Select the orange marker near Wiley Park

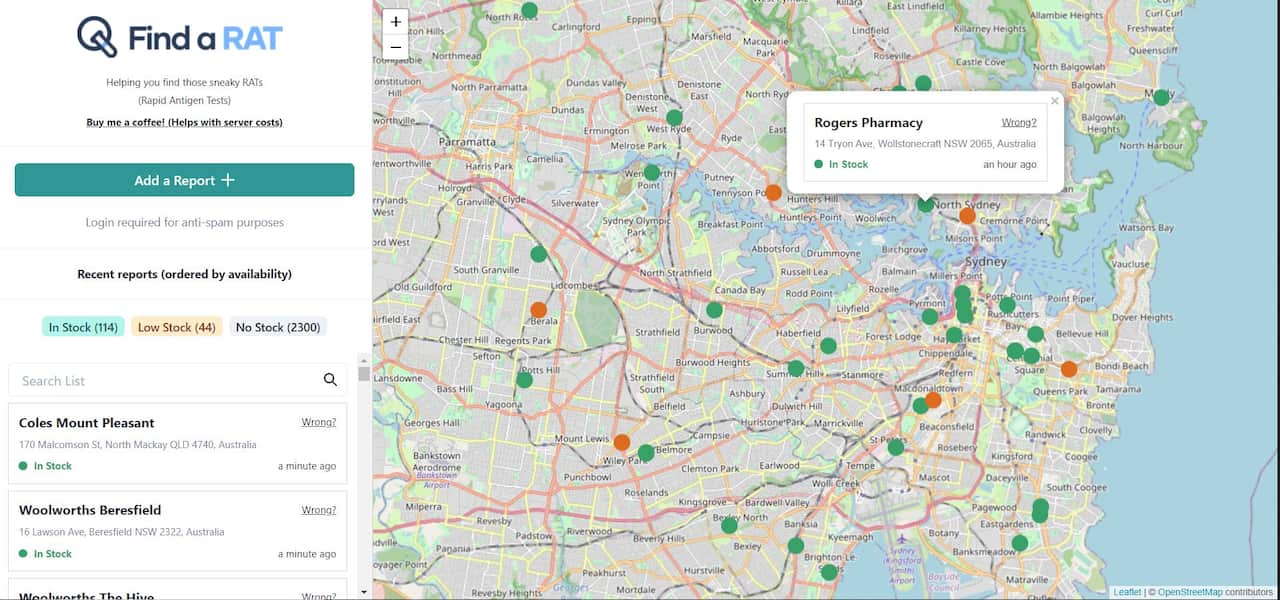[x=622, y=442]
